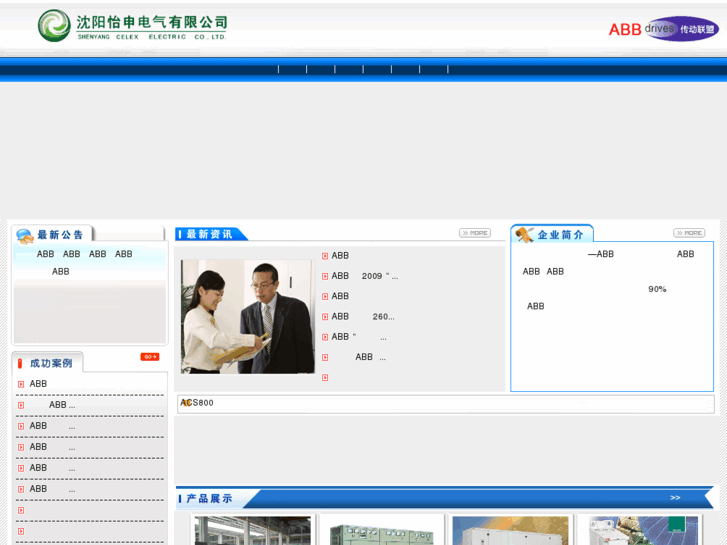Click red arrow icon of 'ABB 260...' news
727x545 pixels.
tap(325, 317)
